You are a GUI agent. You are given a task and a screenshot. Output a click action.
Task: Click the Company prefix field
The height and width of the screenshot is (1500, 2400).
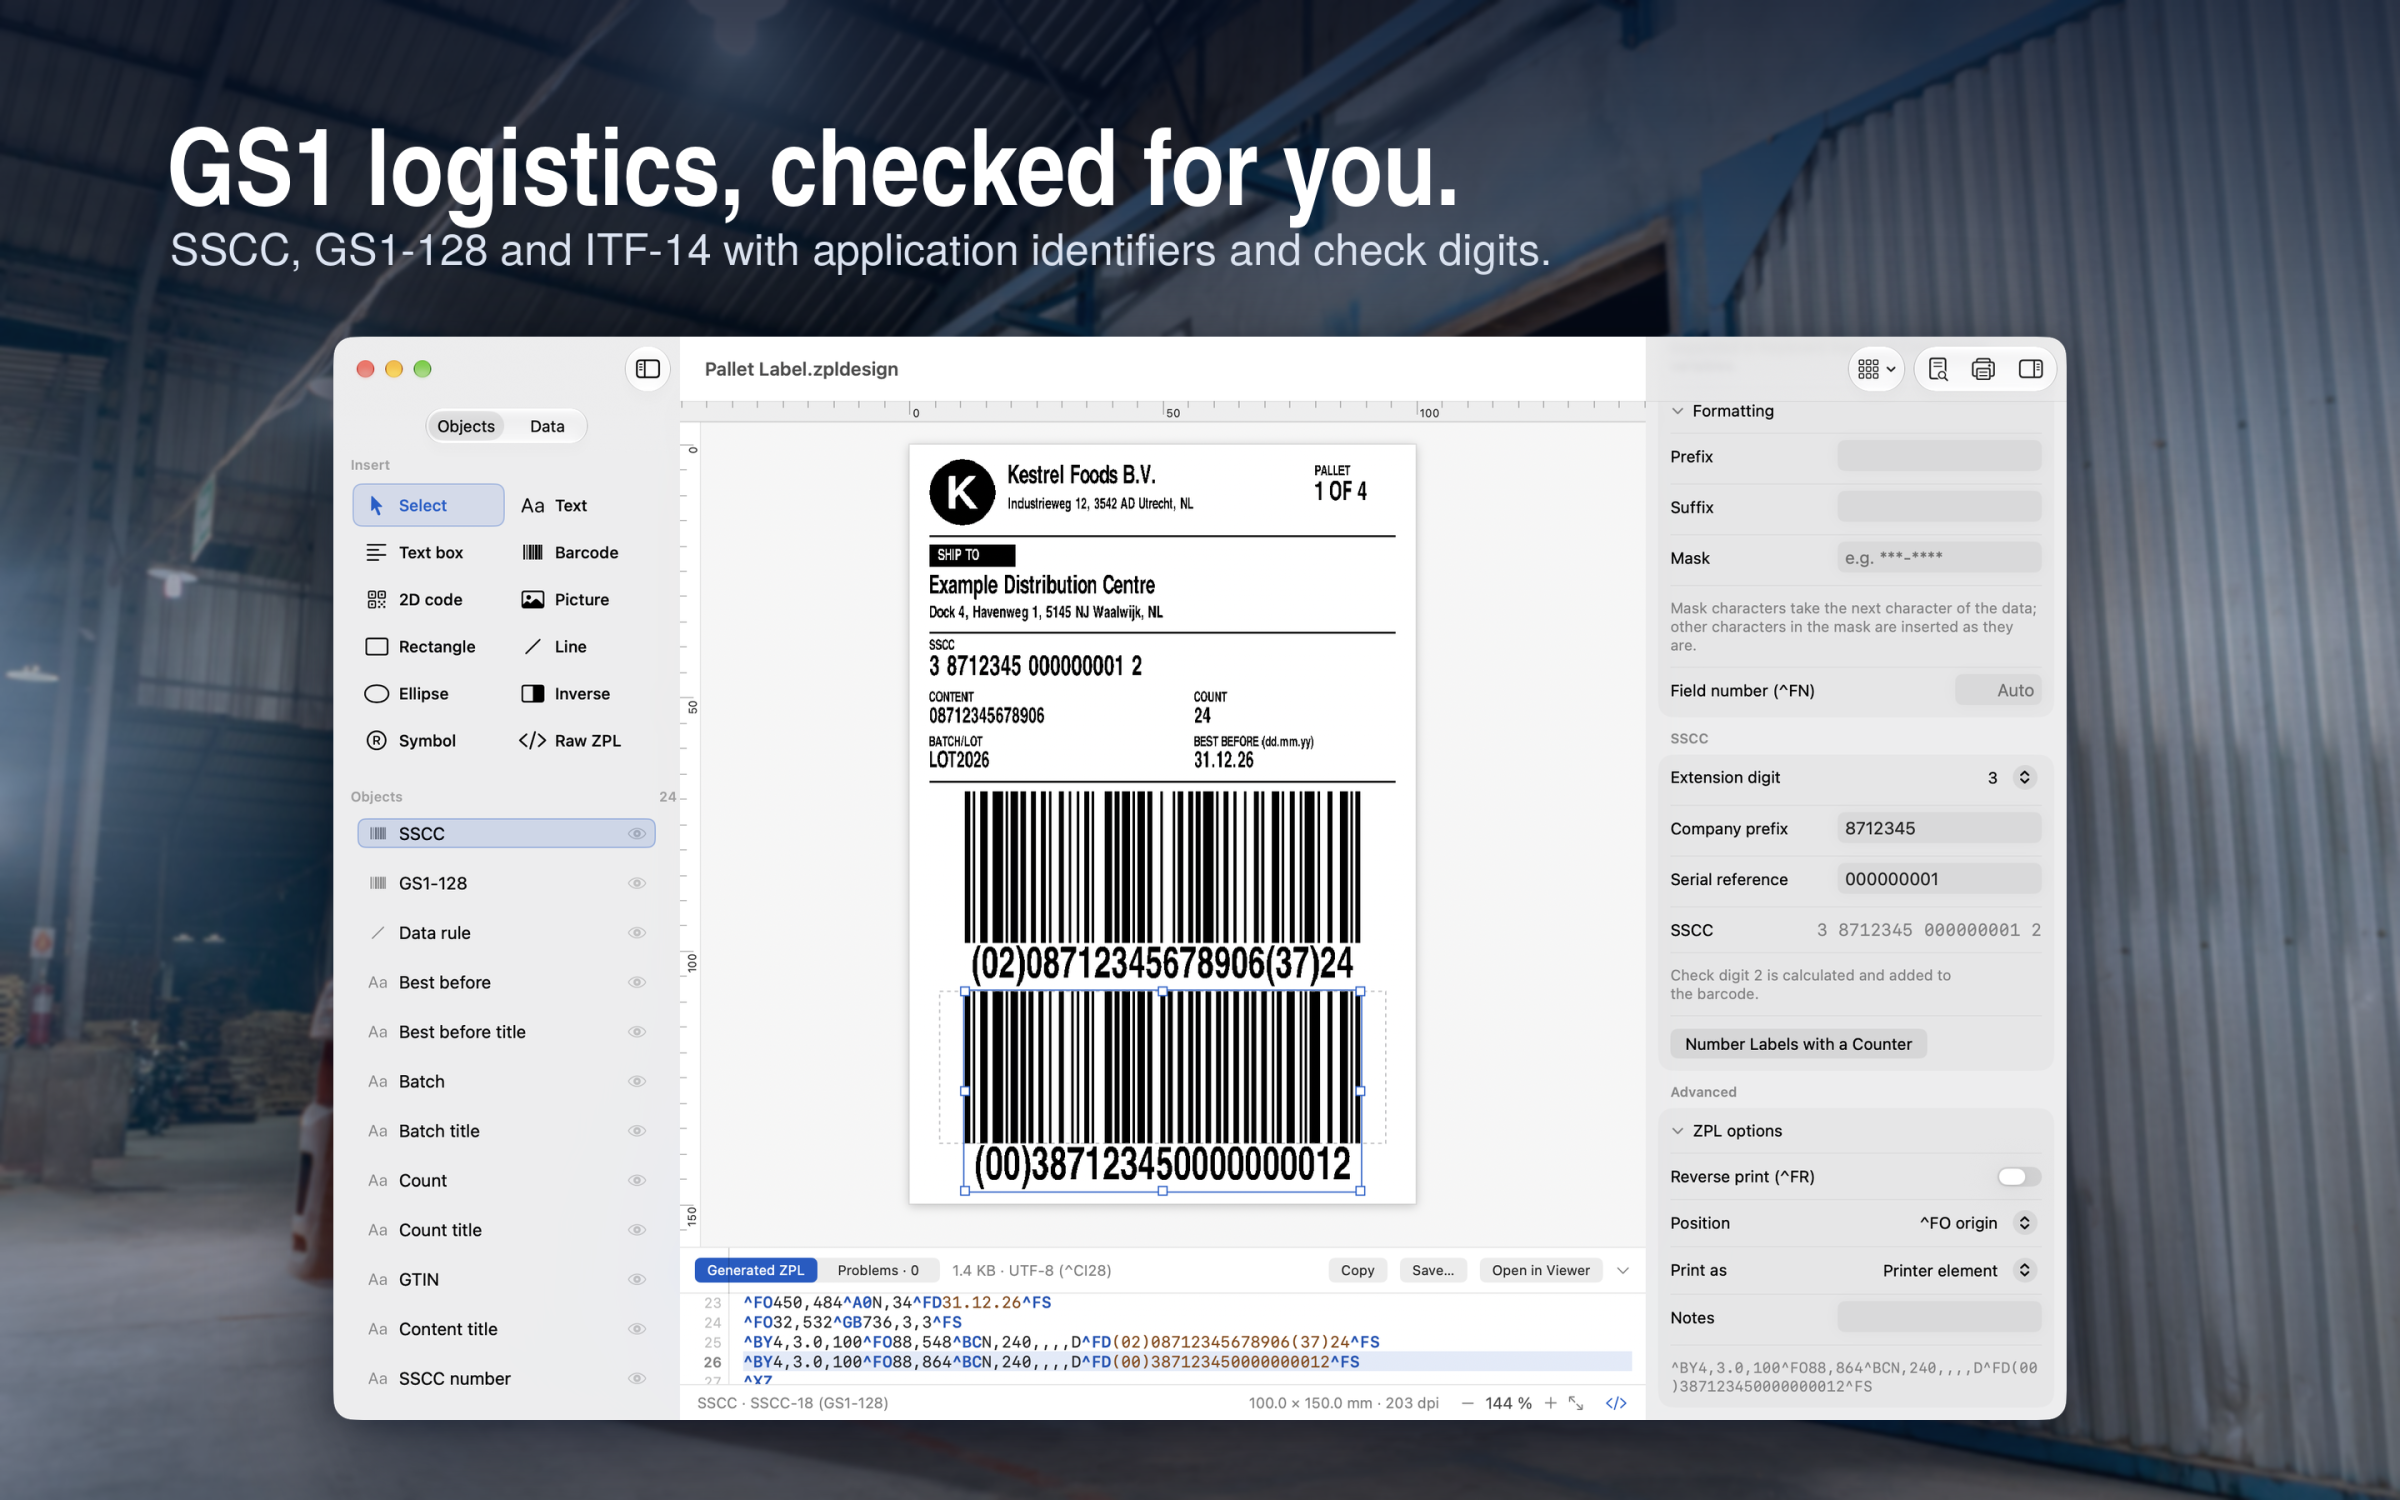pyautogui.click(x=1938, y=828)
